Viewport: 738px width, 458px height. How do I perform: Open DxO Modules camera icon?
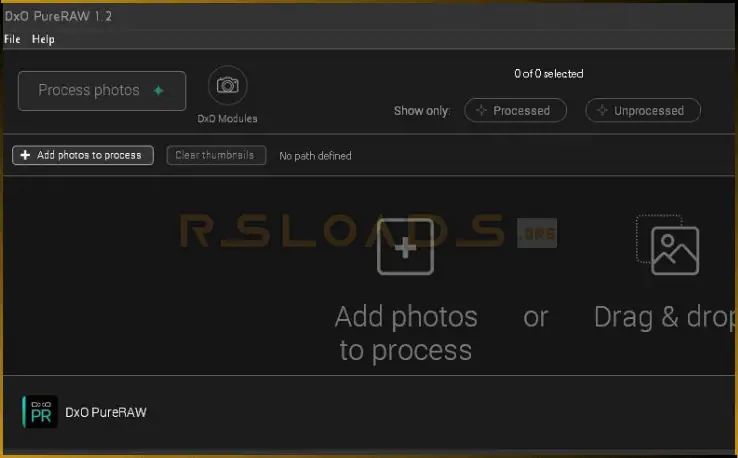227,85
